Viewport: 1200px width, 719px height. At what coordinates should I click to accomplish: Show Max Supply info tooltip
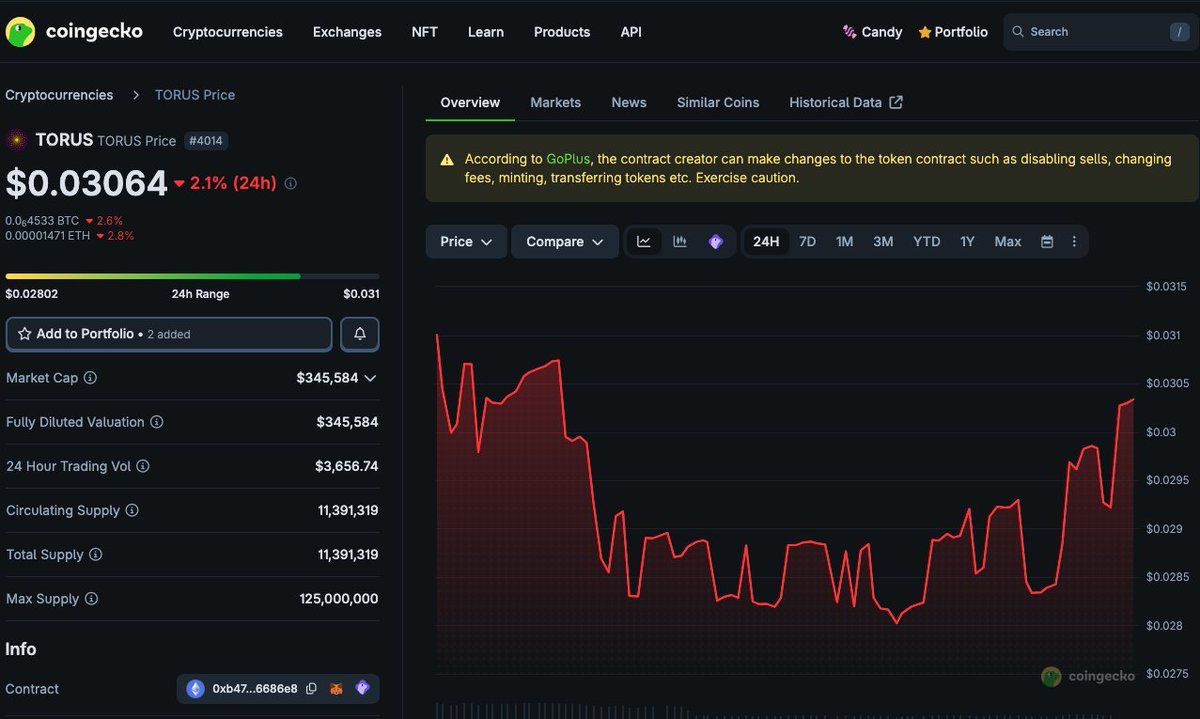coord(91,598)
